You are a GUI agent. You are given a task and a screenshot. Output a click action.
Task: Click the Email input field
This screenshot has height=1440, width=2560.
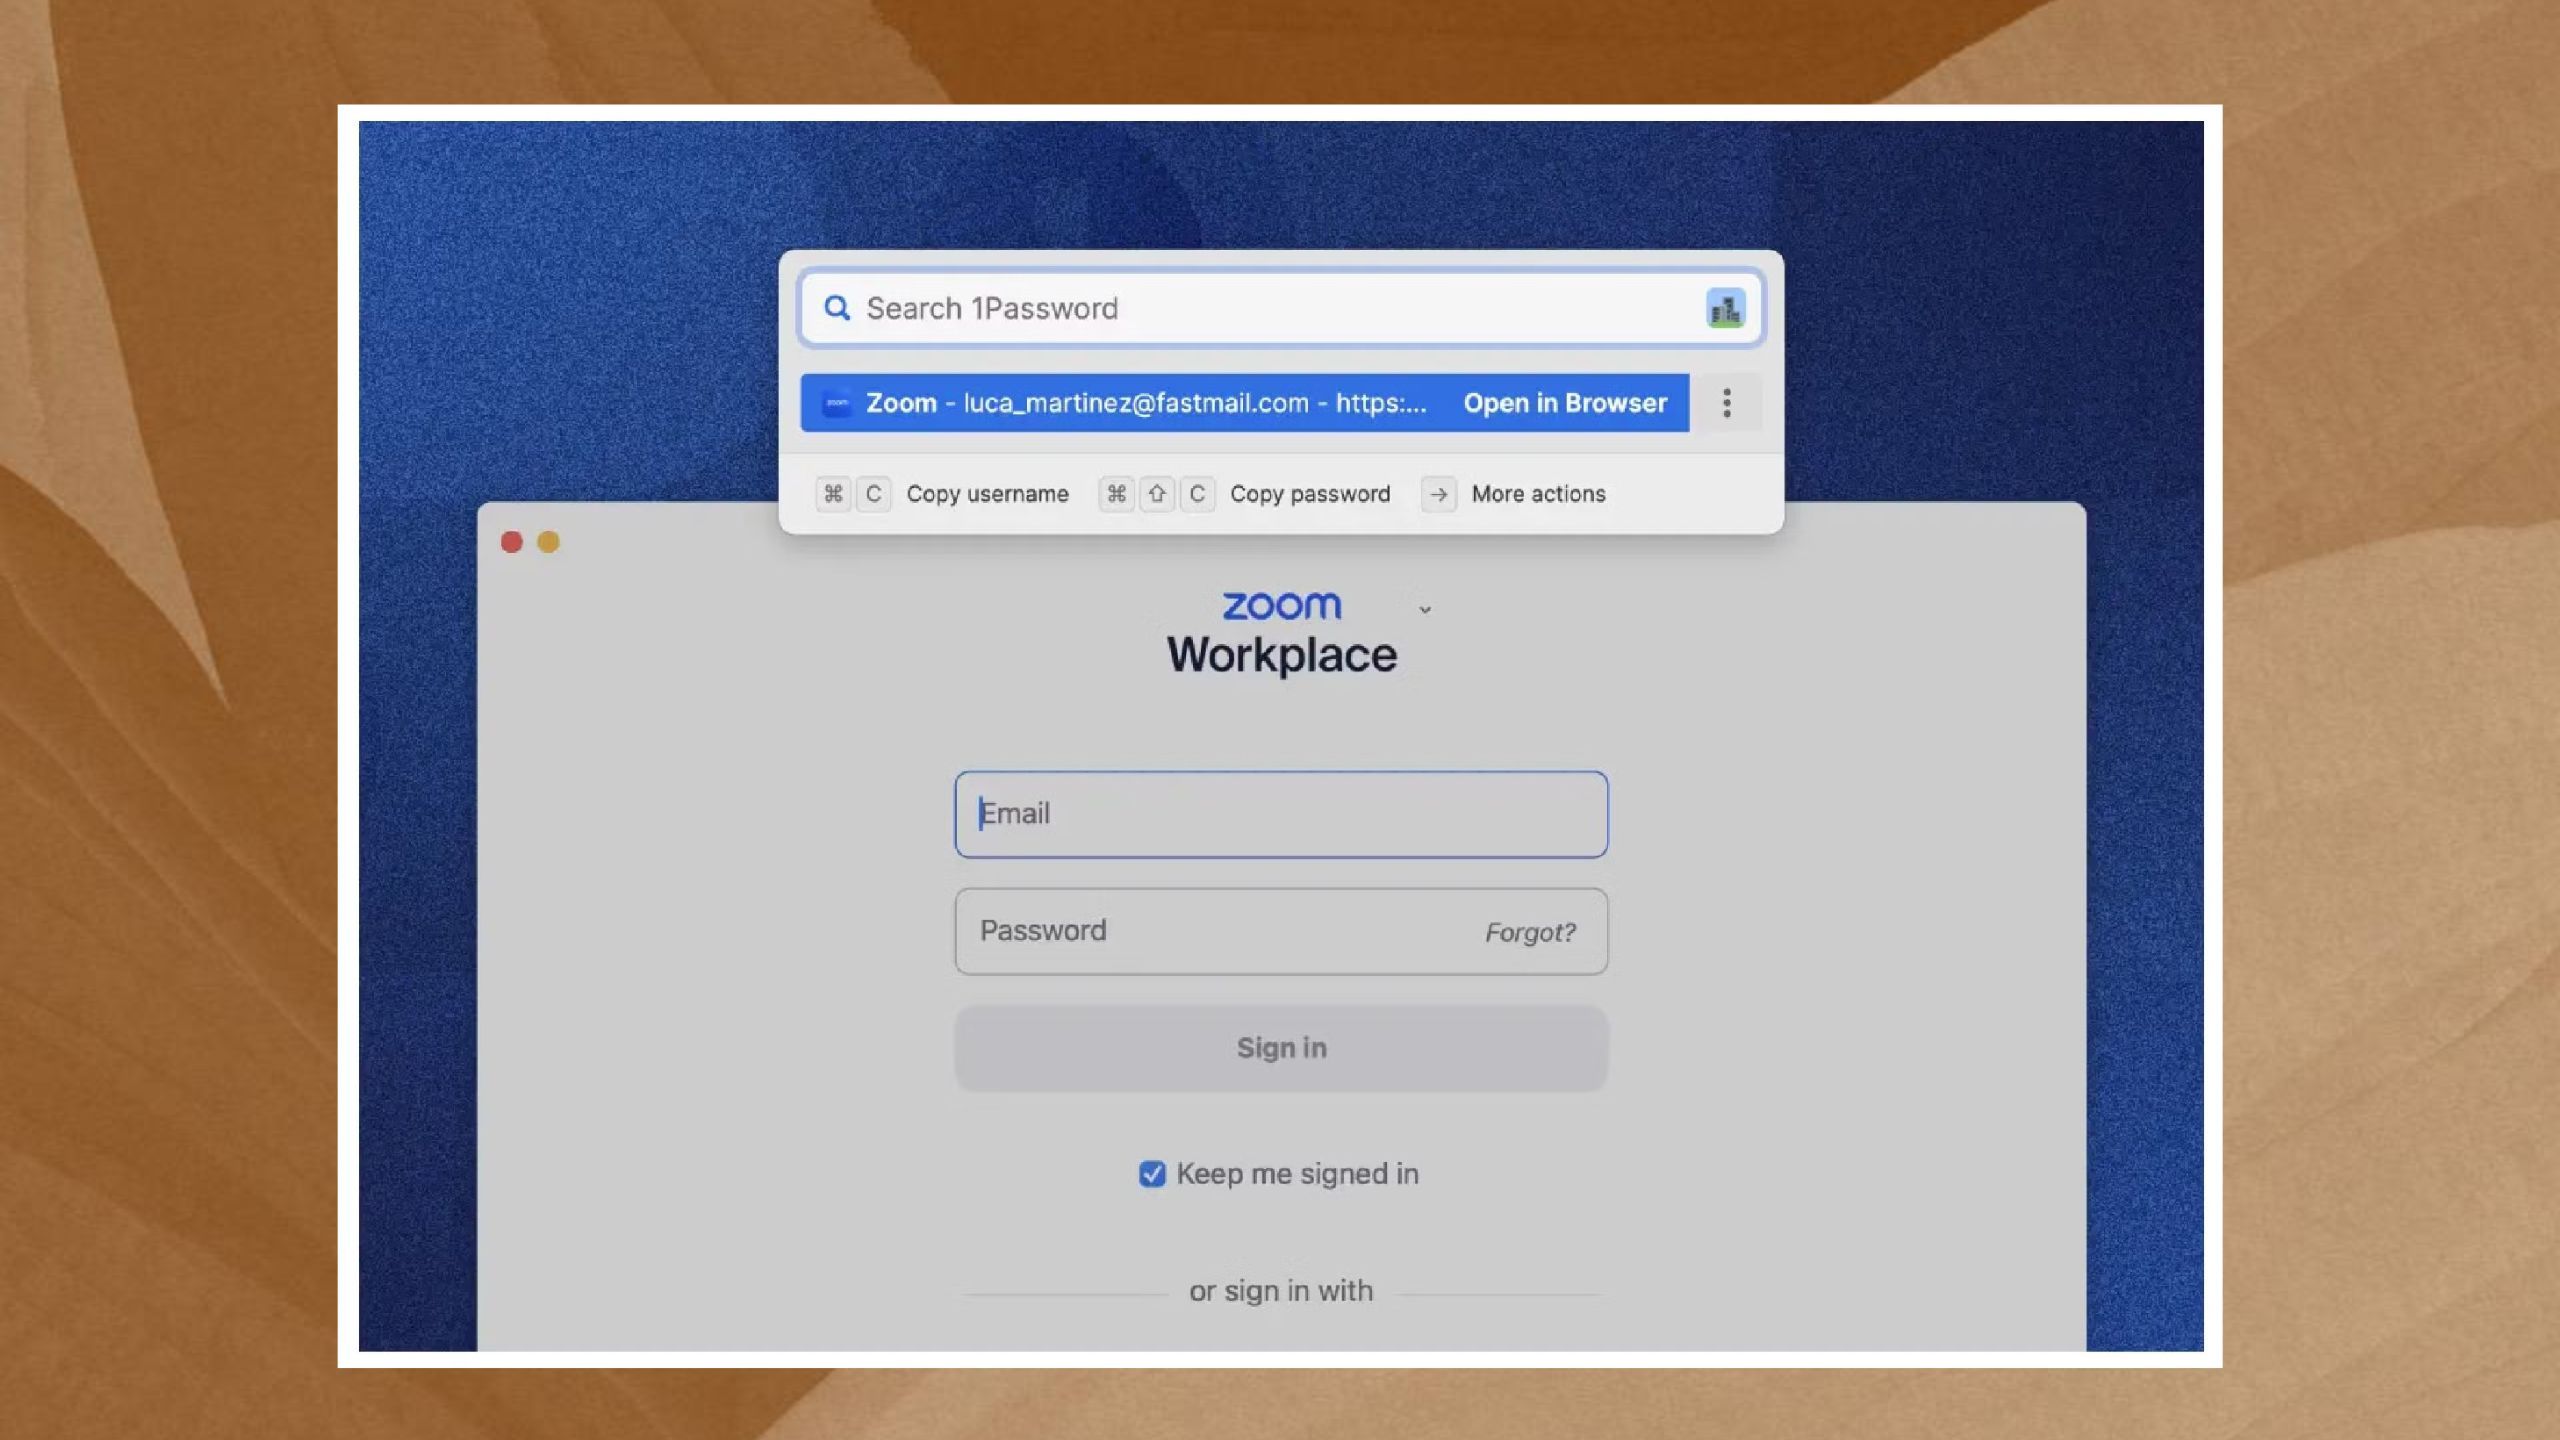pyautogui.click(x=1280, y=812)
